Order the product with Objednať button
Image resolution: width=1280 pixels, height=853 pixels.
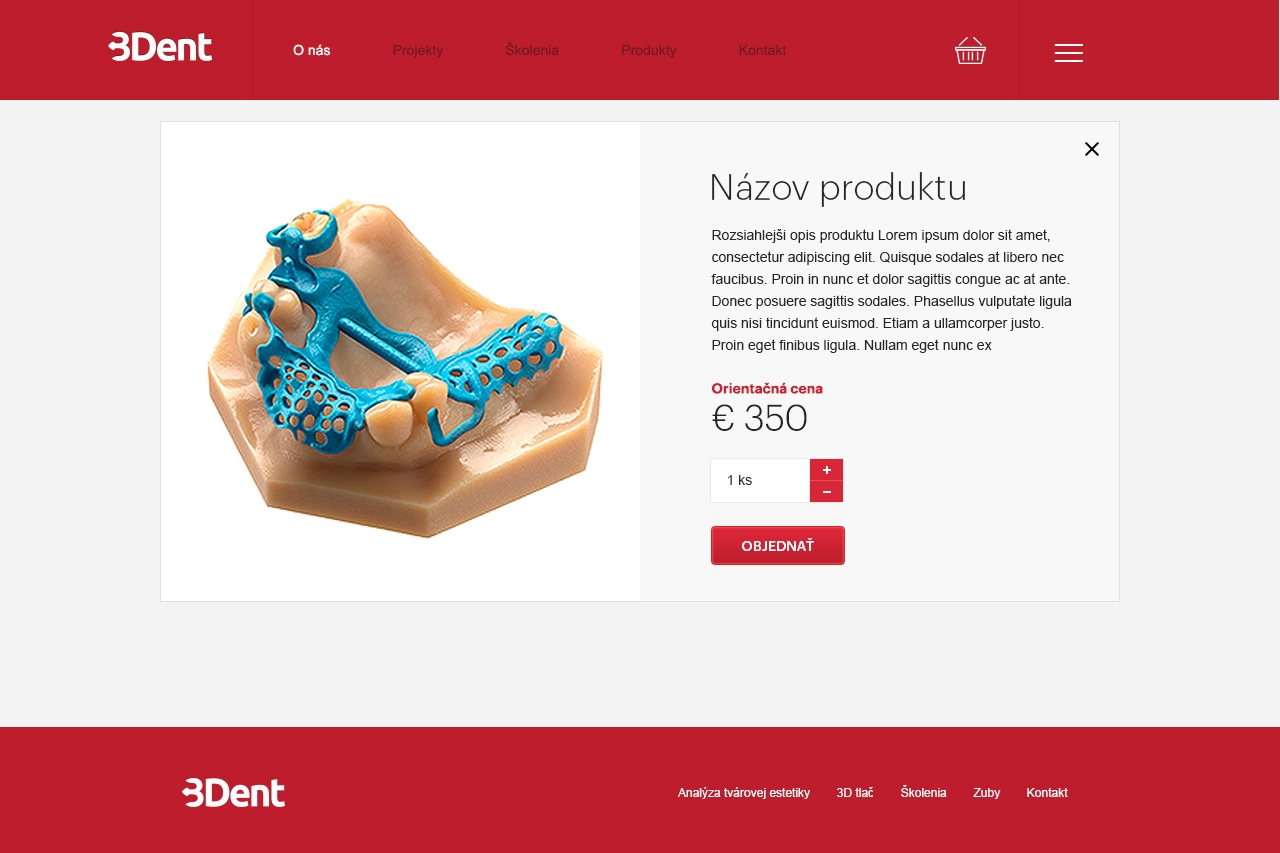point(778,546)
